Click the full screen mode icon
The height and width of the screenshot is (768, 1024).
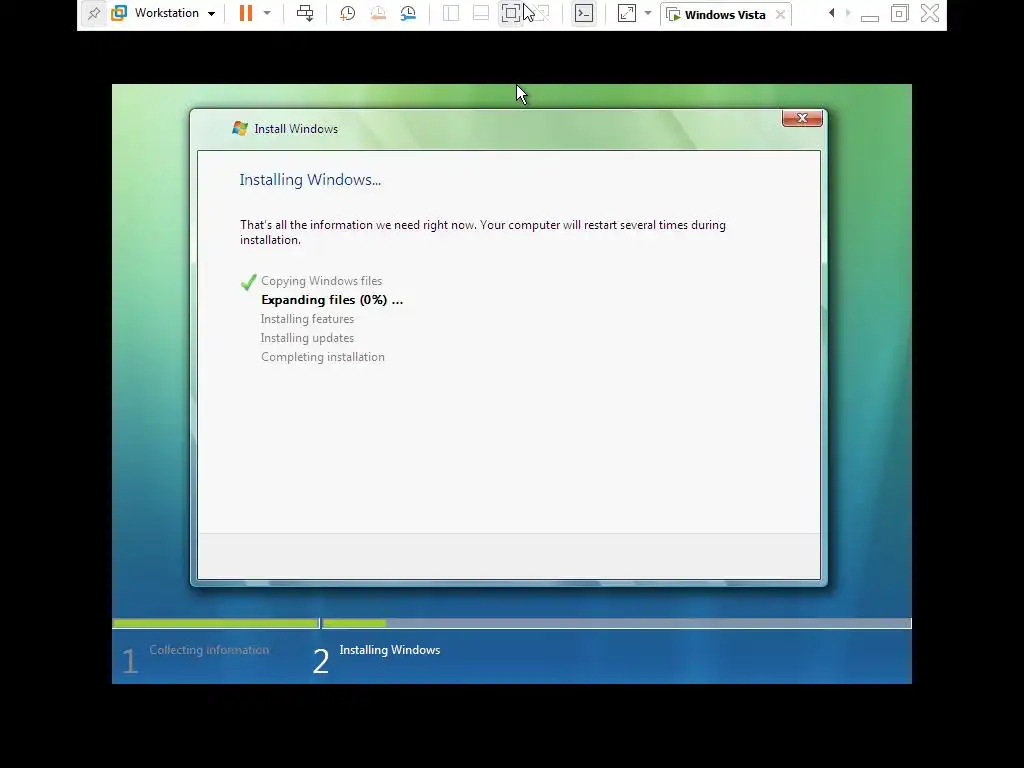[511, 13]
